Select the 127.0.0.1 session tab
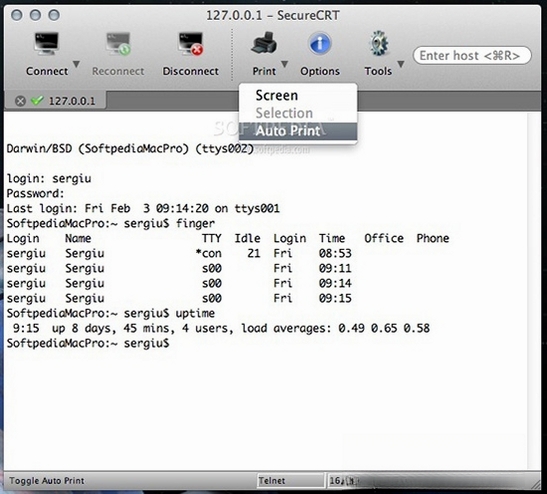 (x=56, y=101)
